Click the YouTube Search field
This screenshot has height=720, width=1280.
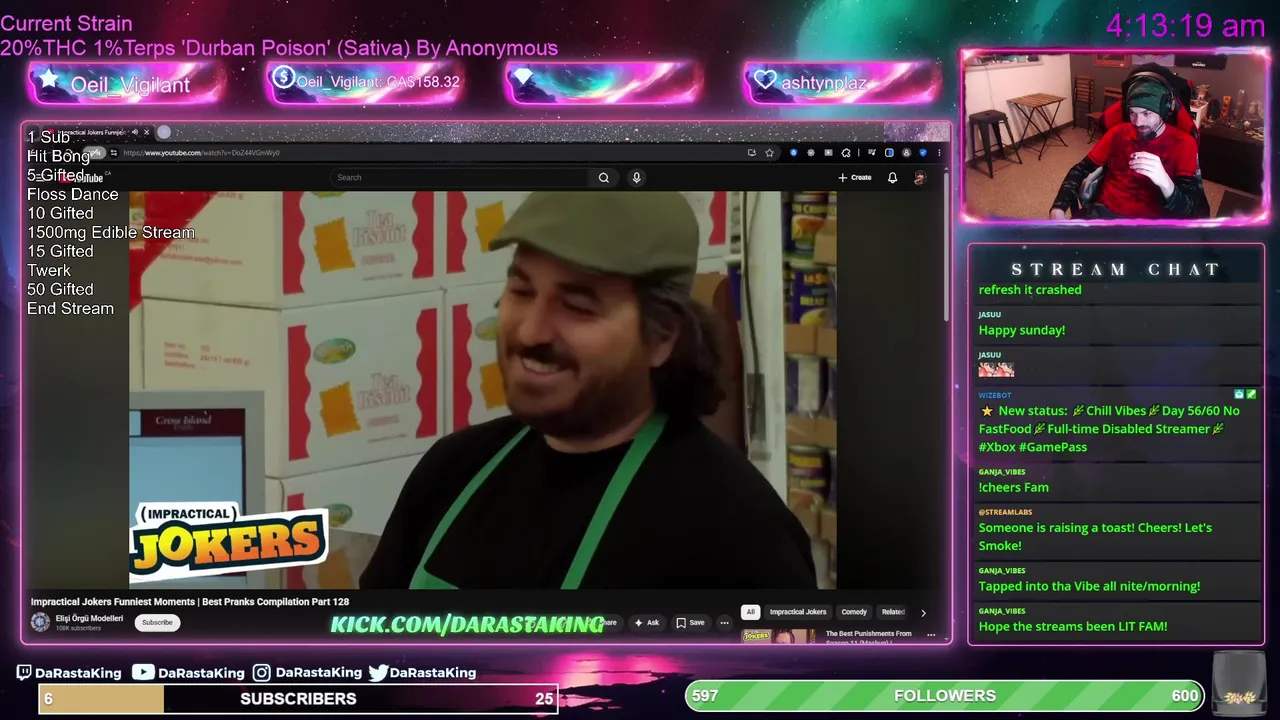pos(460,177)
